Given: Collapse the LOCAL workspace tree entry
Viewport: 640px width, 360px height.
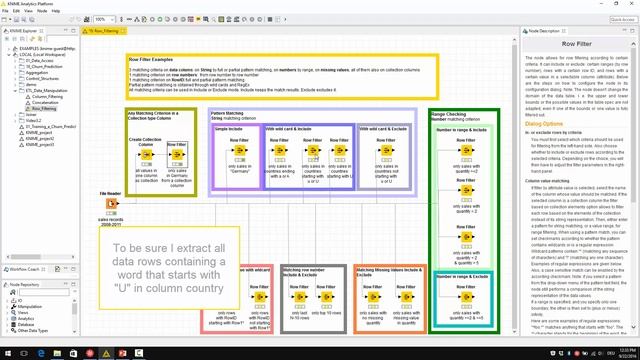Looking at the screenshot, I should click(x=9, y=55).
